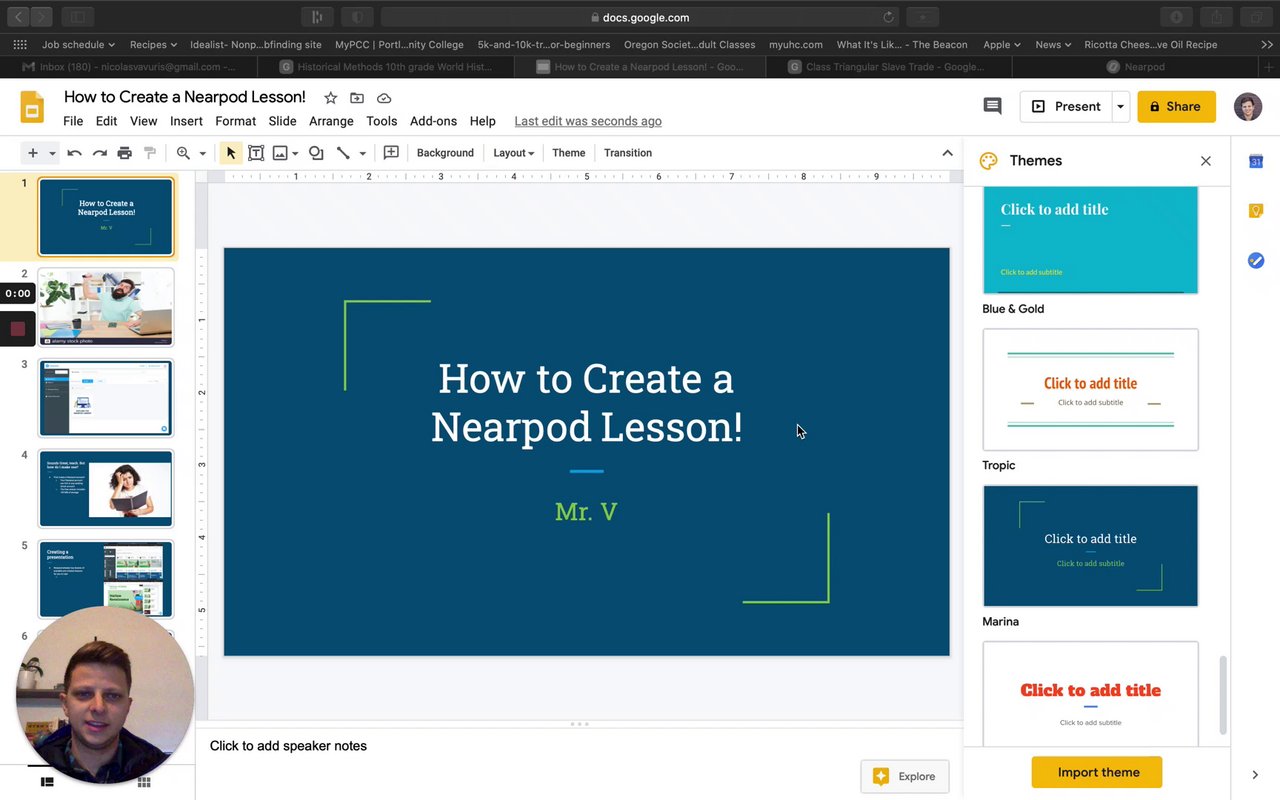
Task: Open the comment history icon
Action: click(992, 106)
